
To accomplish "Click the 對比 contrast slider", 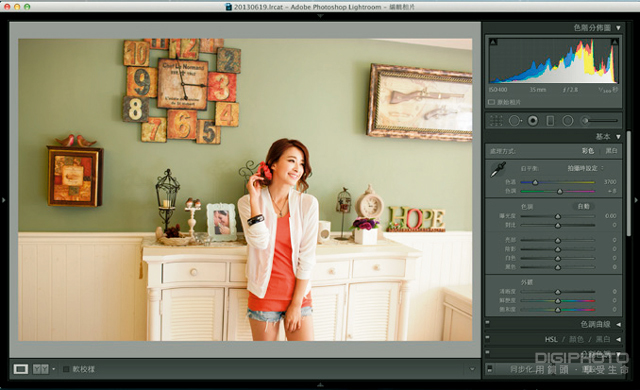I will [557, 225].
